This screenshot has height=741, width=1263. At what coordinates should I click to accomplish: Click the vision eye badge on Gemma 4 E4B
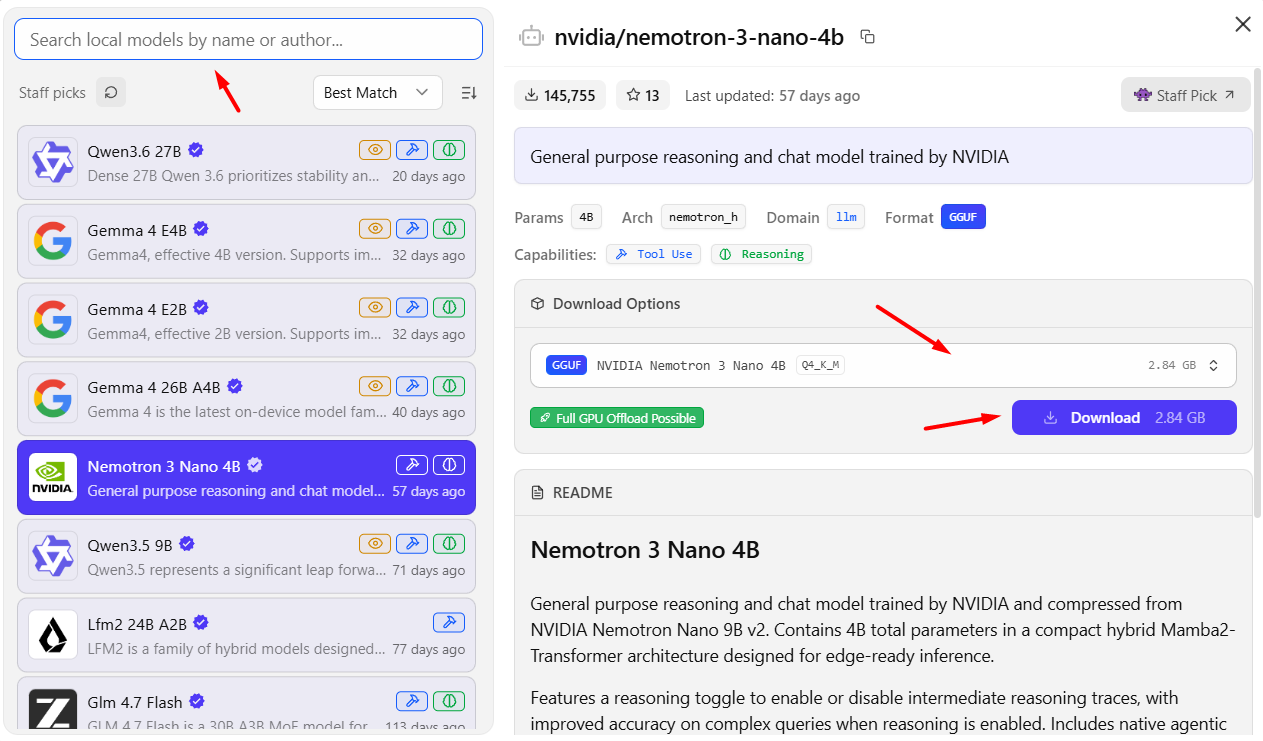(x=375, y=229)
